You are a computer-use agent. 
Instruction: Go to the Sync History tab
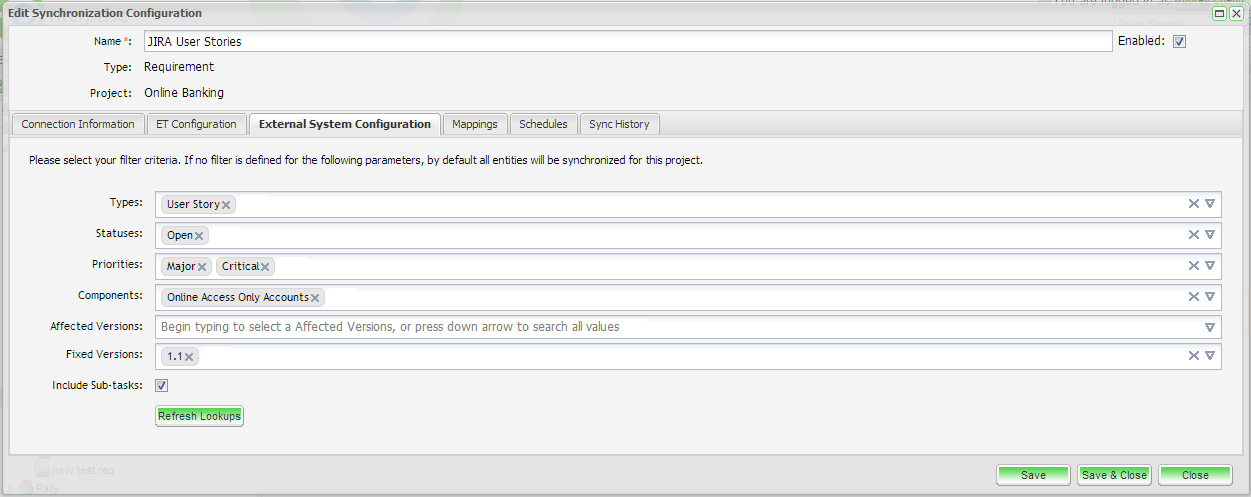(x=619, y=124)
